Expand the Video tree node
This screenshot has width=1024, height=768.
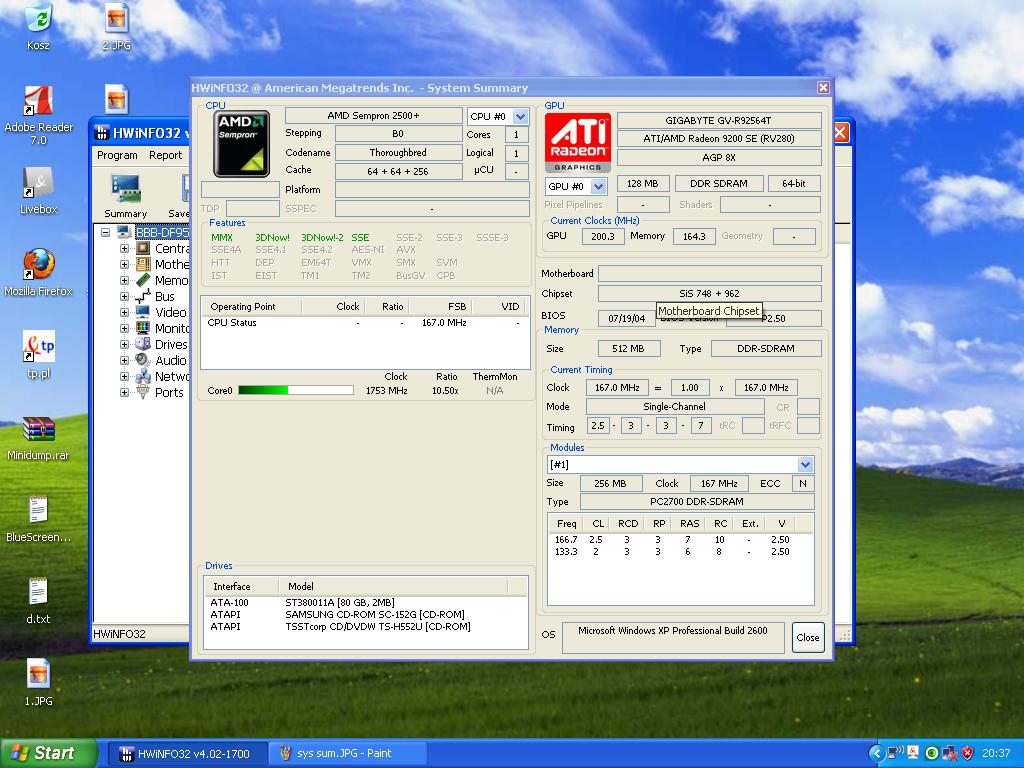(124, 312)
